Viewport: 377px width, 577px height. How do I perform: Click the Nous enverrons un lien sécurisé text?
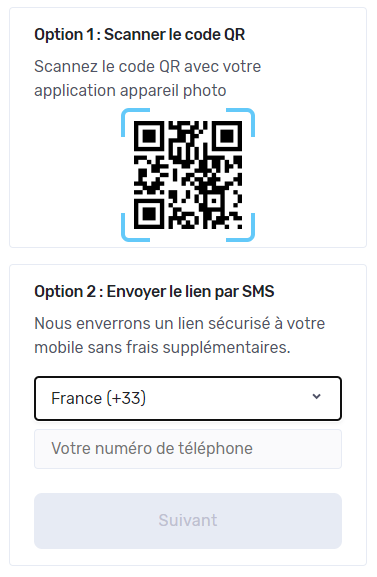[180, 323]
